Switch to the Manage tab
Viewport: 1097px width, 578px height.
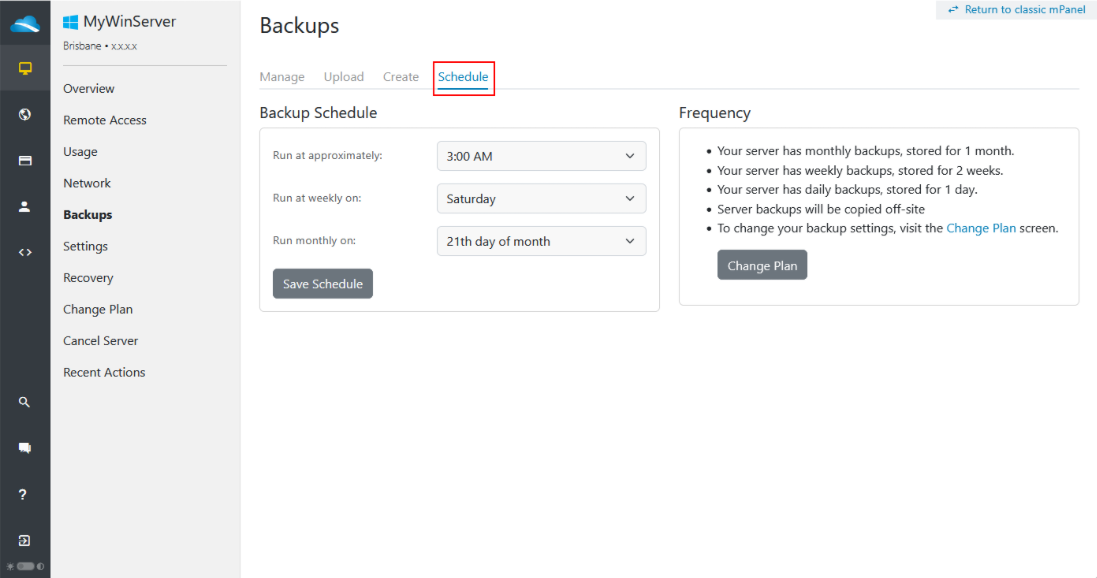[282, 77]
